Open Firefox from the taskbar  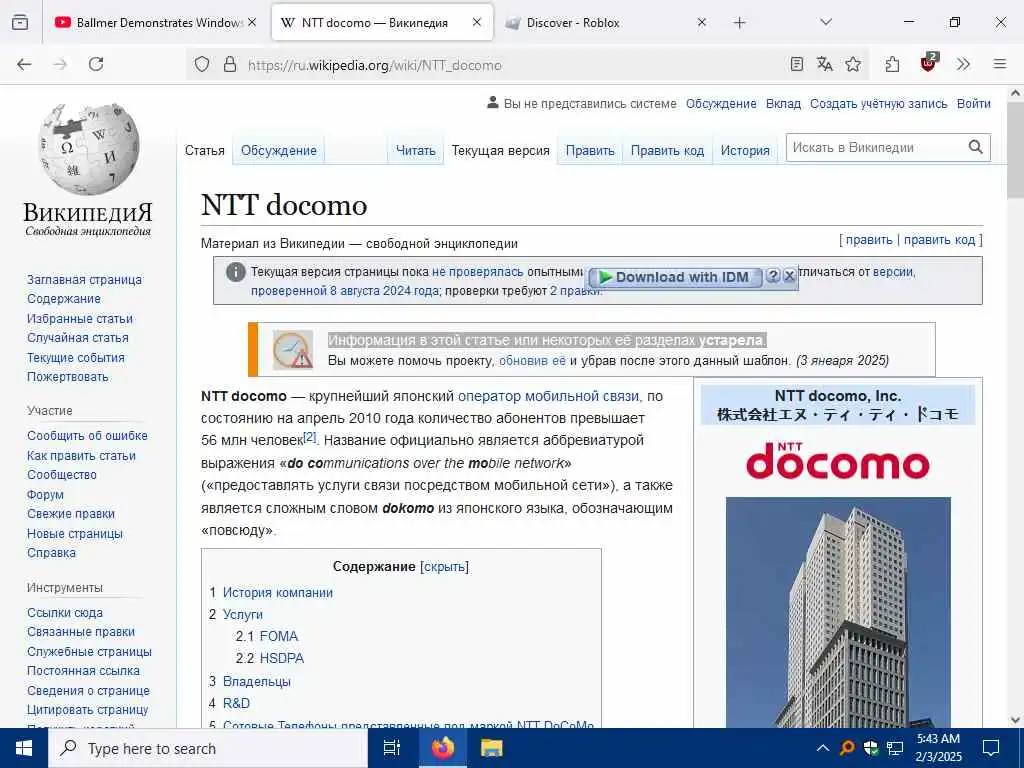442,748
